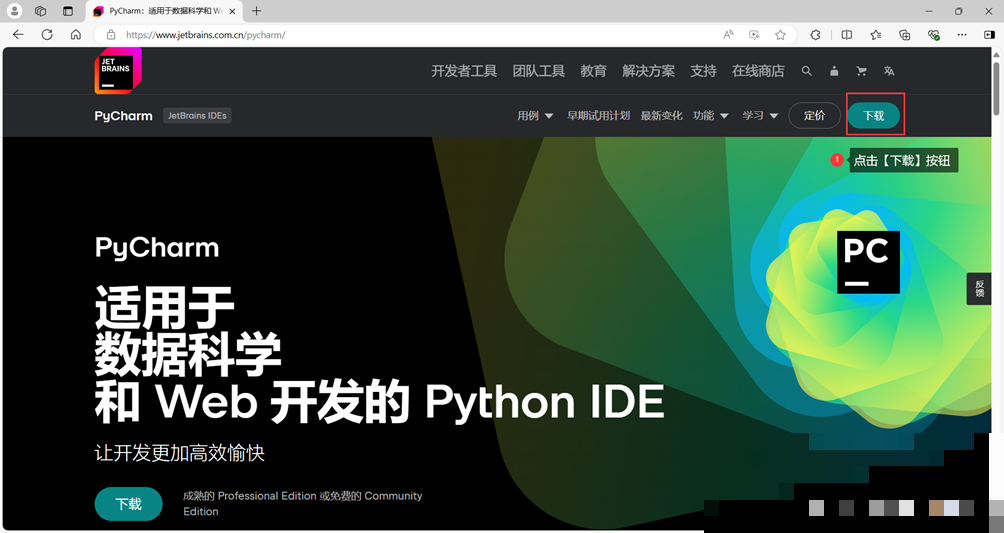Open a new browser tab with plus
The height and width of the screenshot is (533, 1004).
click(x=256, y=11)
